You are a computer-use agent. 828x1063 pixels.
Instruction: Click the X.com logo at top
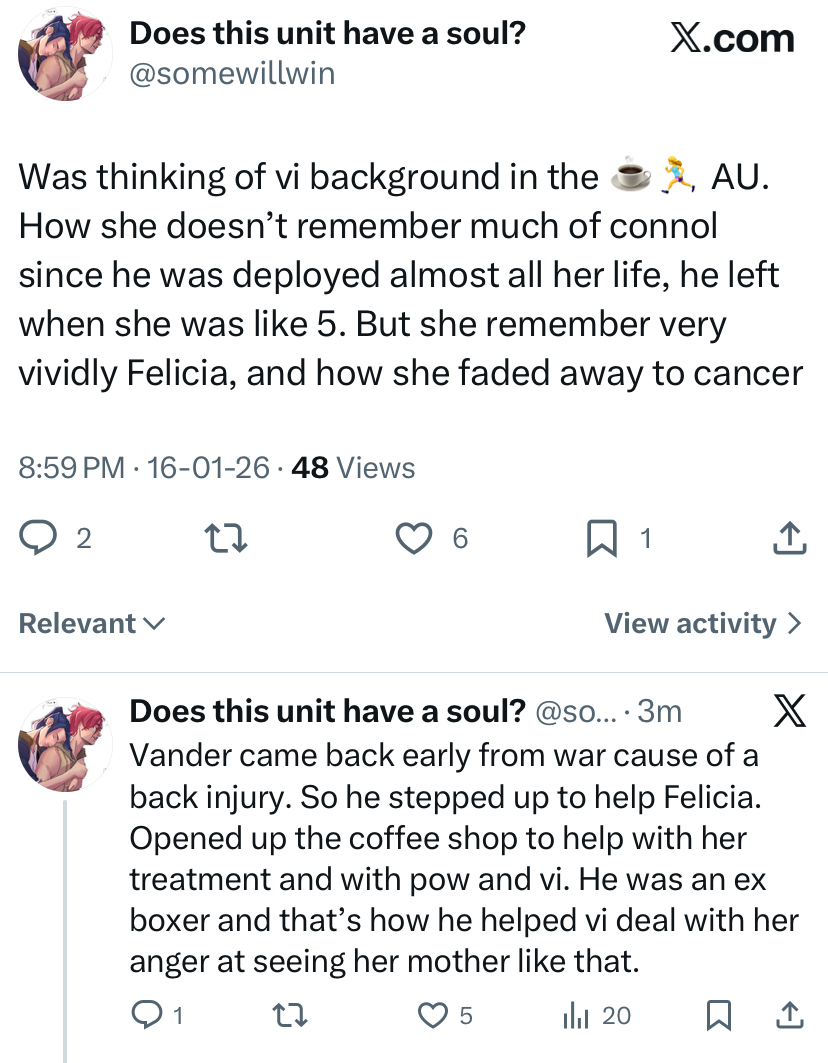pos(731,39)
